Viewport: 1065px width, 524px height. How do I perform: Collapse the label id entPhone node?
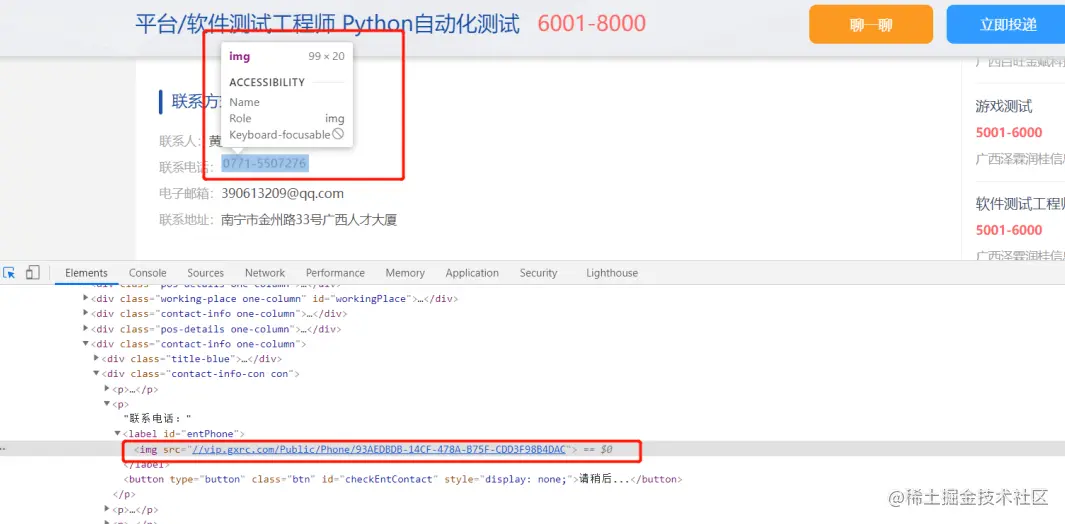(x=118, y=434)
